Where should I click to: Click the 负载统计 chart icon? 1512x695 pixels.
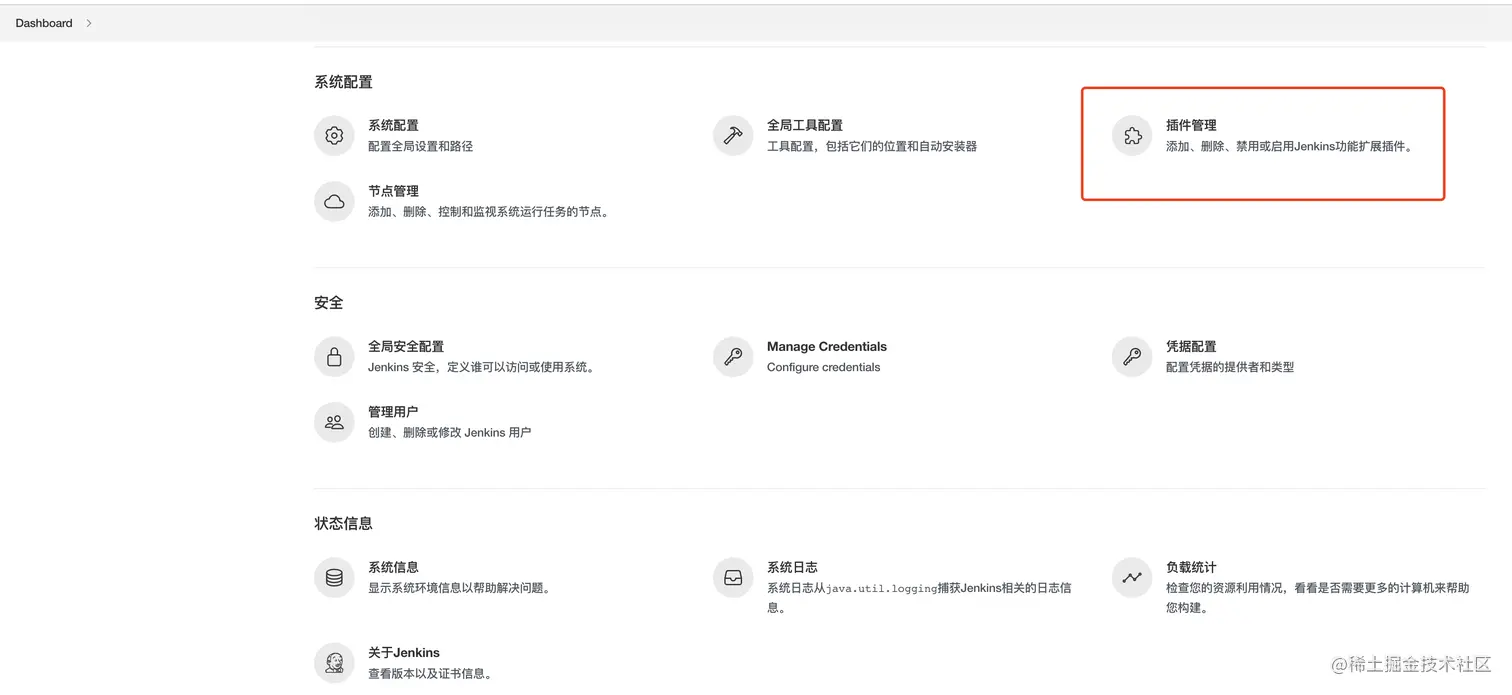pyautogui.click(x=1131, y=577)
